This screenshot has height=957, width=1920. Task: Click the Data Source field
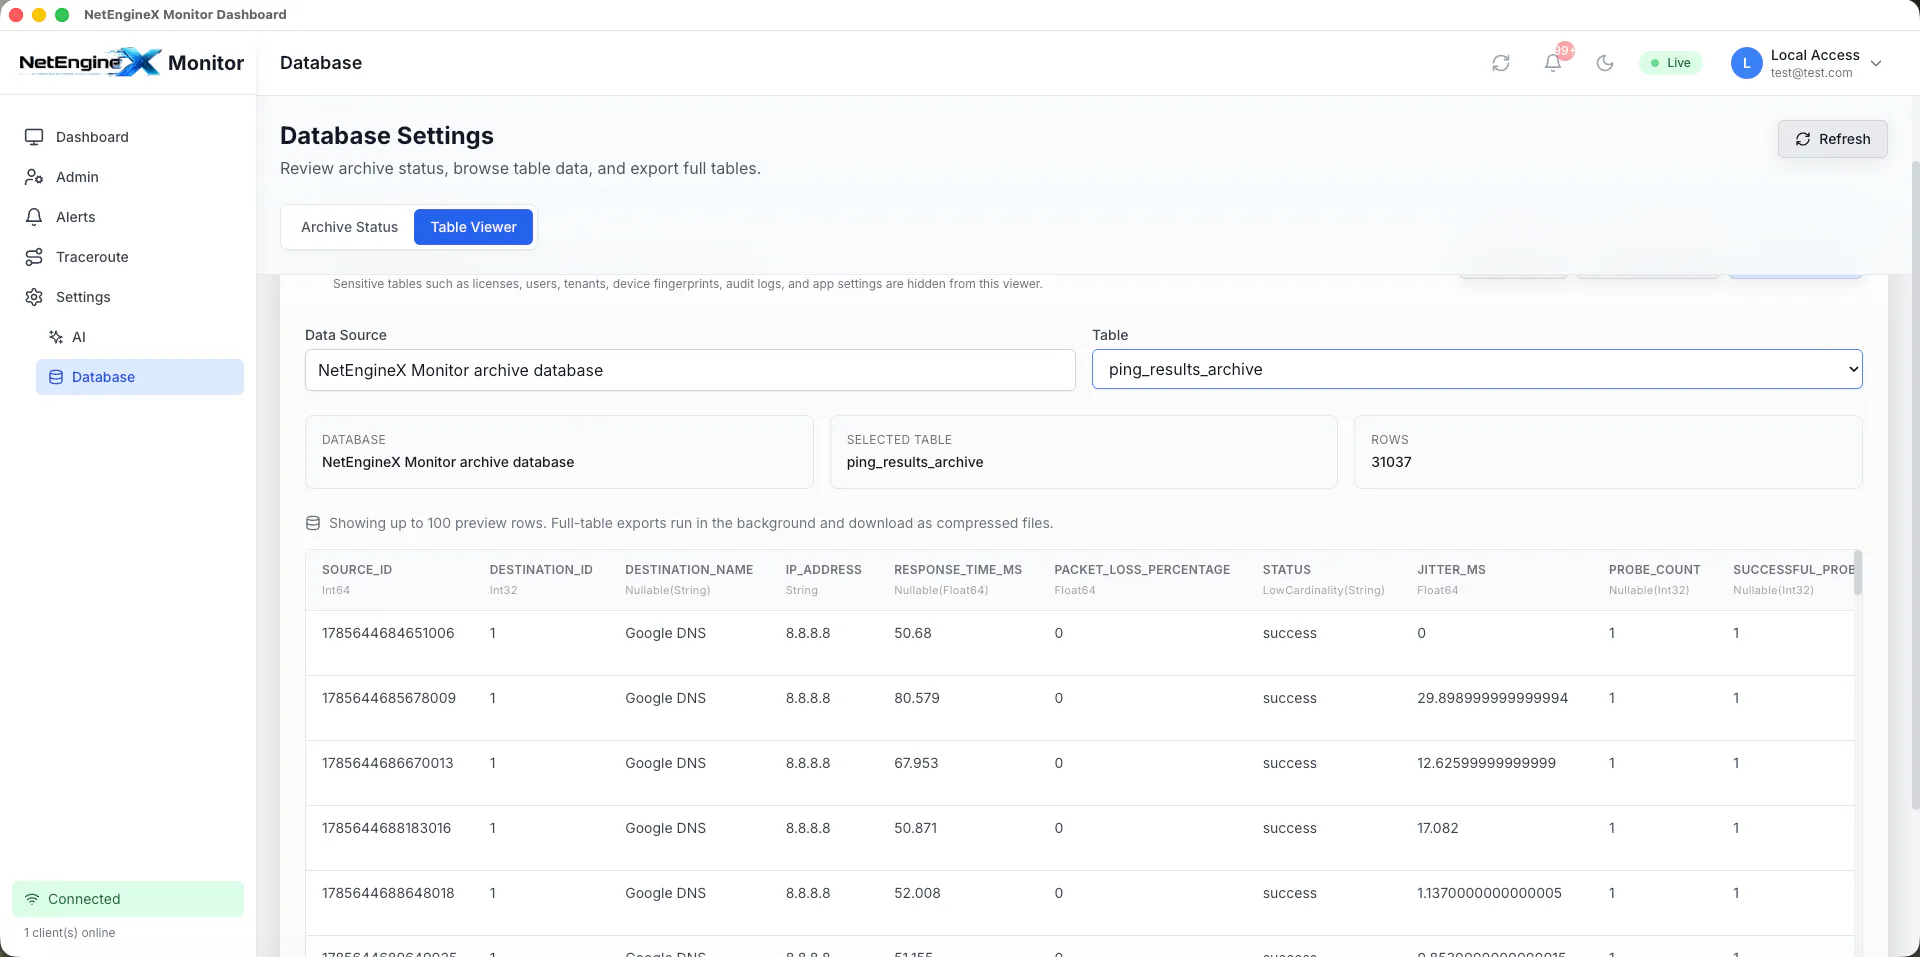point(690,370)
